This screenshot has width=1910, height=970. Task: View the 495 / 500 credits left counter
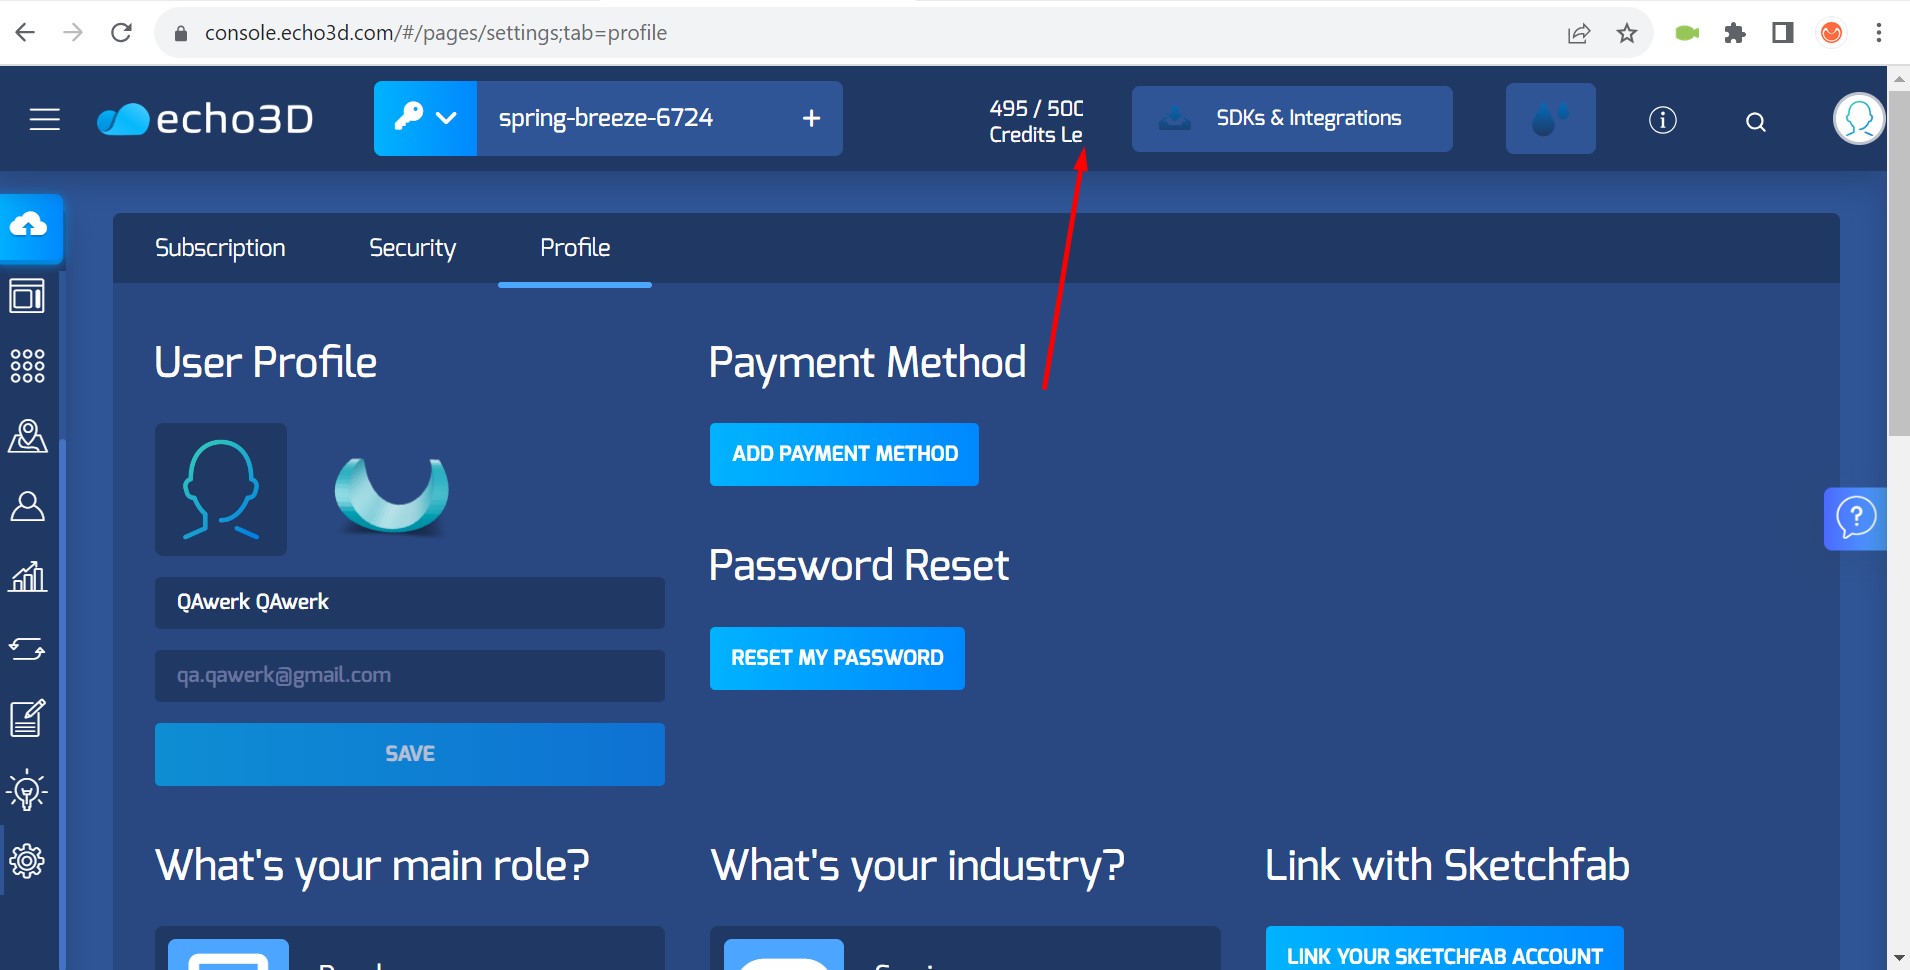click(x=1036, y=121)
